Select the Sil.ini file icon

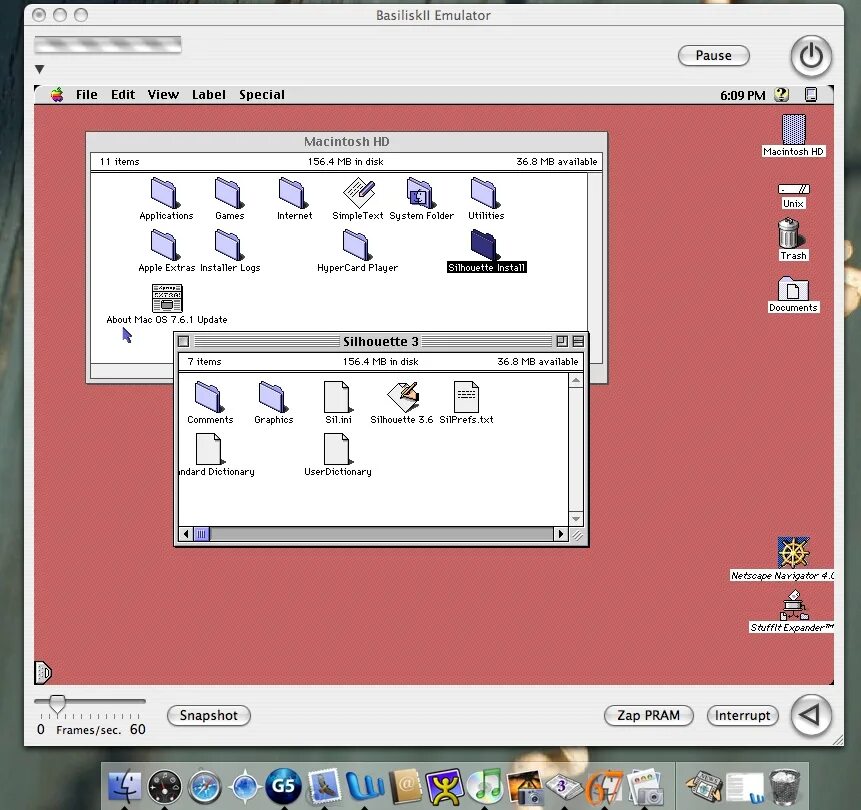click(x=337, y=396)
